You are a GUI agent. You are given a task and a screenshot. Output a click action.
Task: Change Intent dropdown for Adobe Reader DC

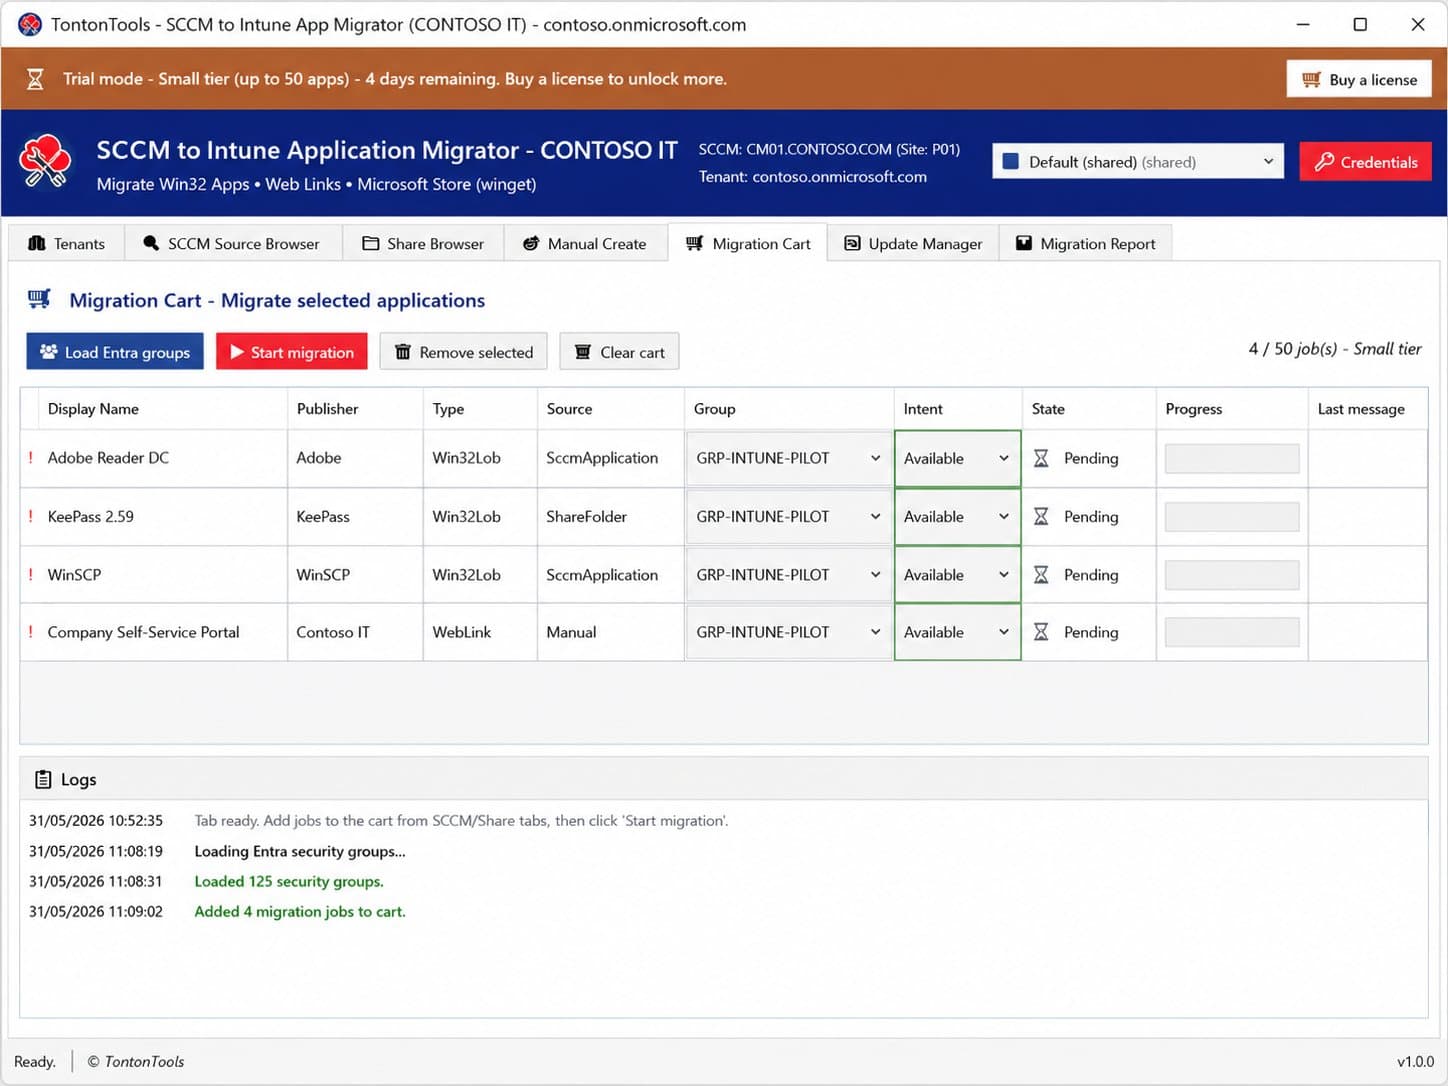coord(958,458)
